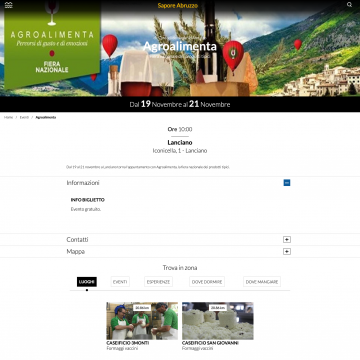Viewport: 360px width, 360px height.
Task: Open the Caseificio 3Monti photo
Action: point(142,321)
